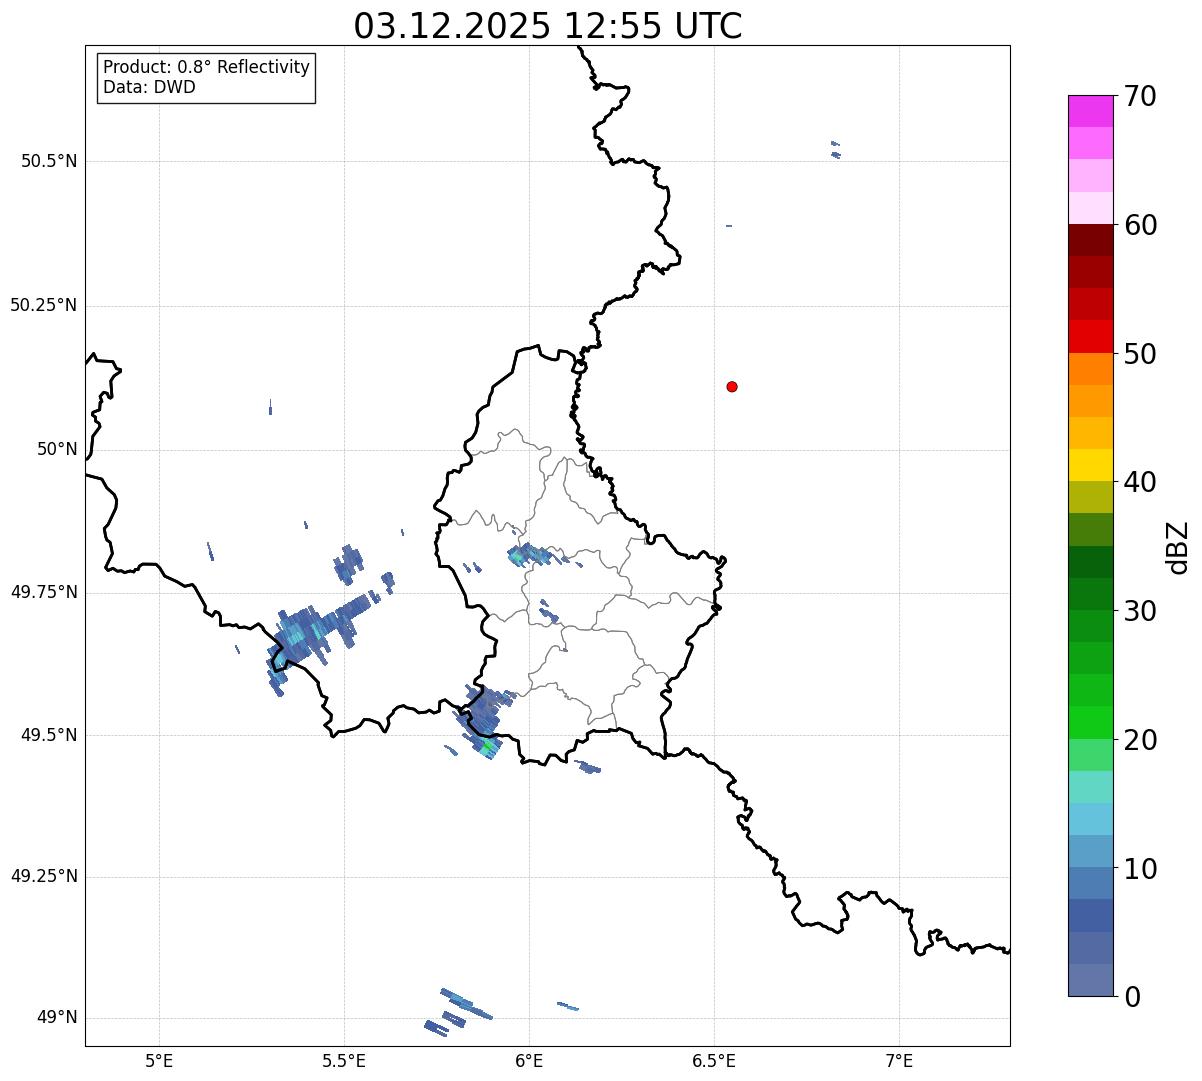The image size is (1202, 1081).
Task: Click the Data: DWD label
Action: [x=149, y=87]
